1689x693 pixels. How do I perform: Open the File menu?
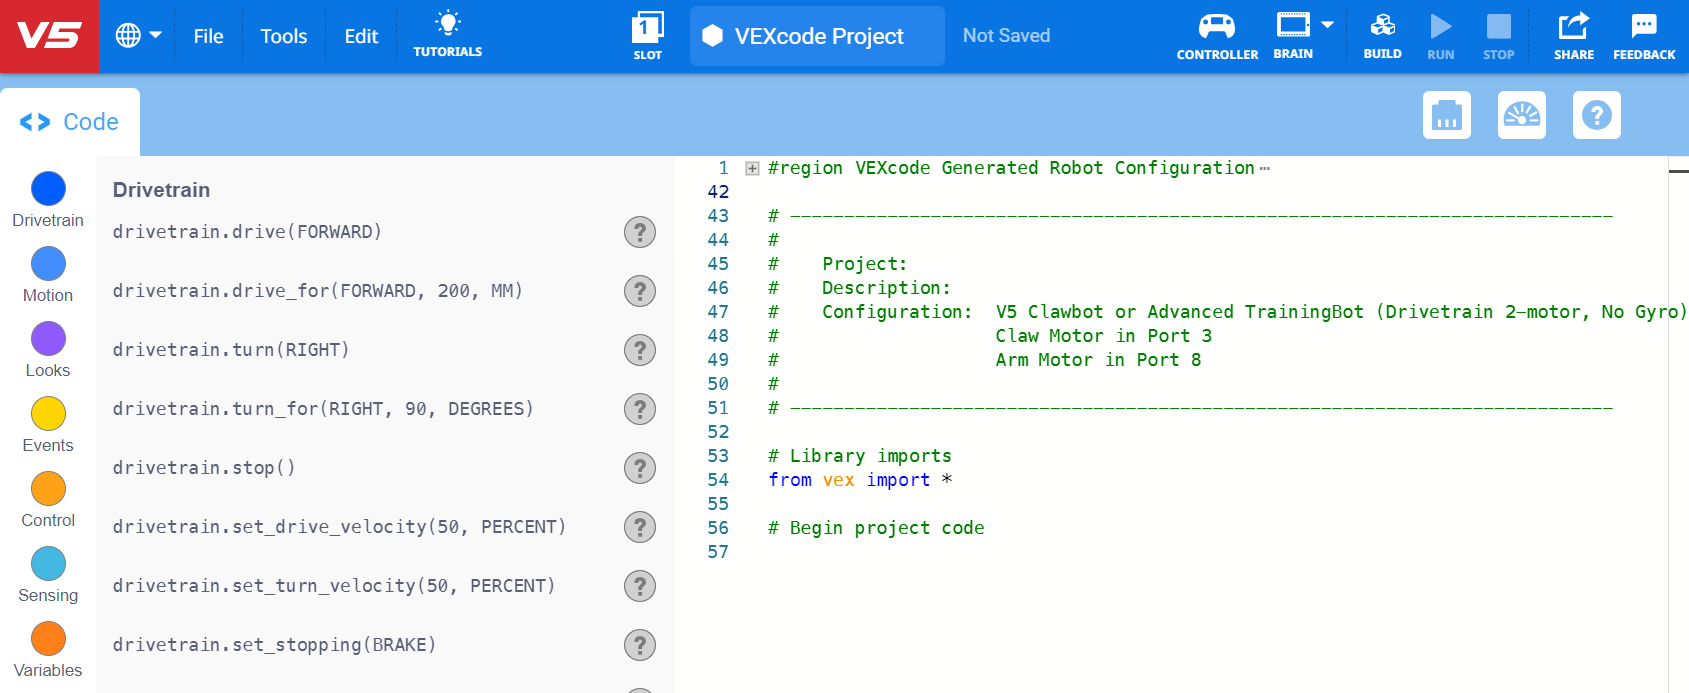click(x=208, y=36)
